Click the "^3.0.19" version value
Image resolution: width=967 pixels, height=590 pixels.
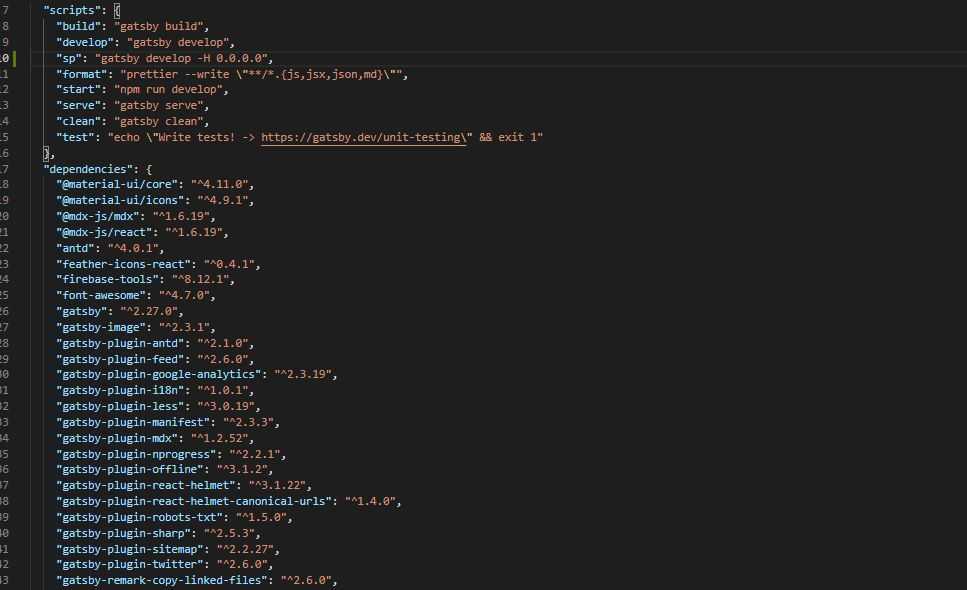[226, 406]
